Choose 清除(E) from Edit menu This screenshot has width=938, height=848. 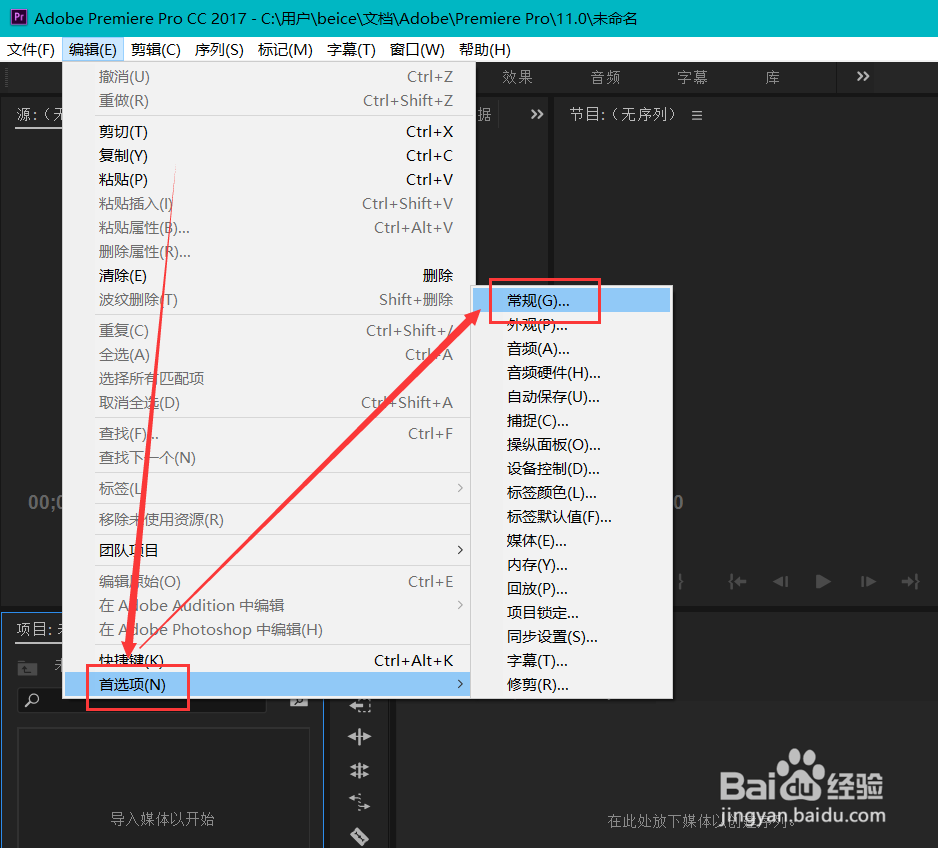pos(268,276)
